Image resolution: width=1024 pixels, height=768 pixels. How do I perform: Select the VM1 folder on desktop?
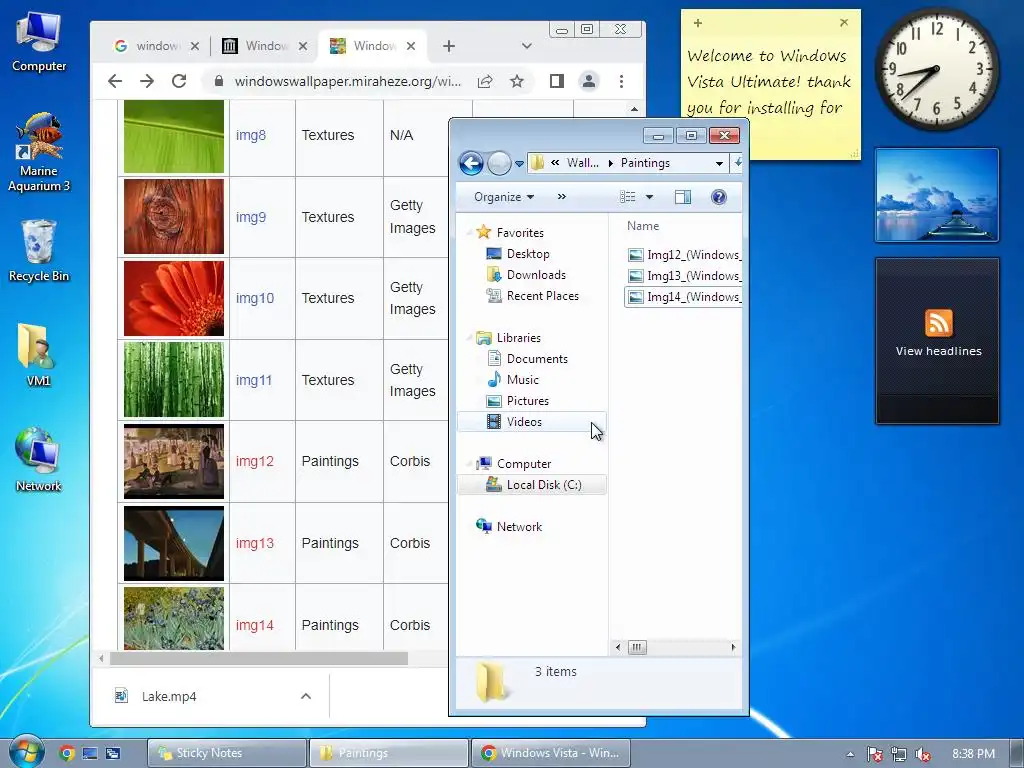pos(38,355)
